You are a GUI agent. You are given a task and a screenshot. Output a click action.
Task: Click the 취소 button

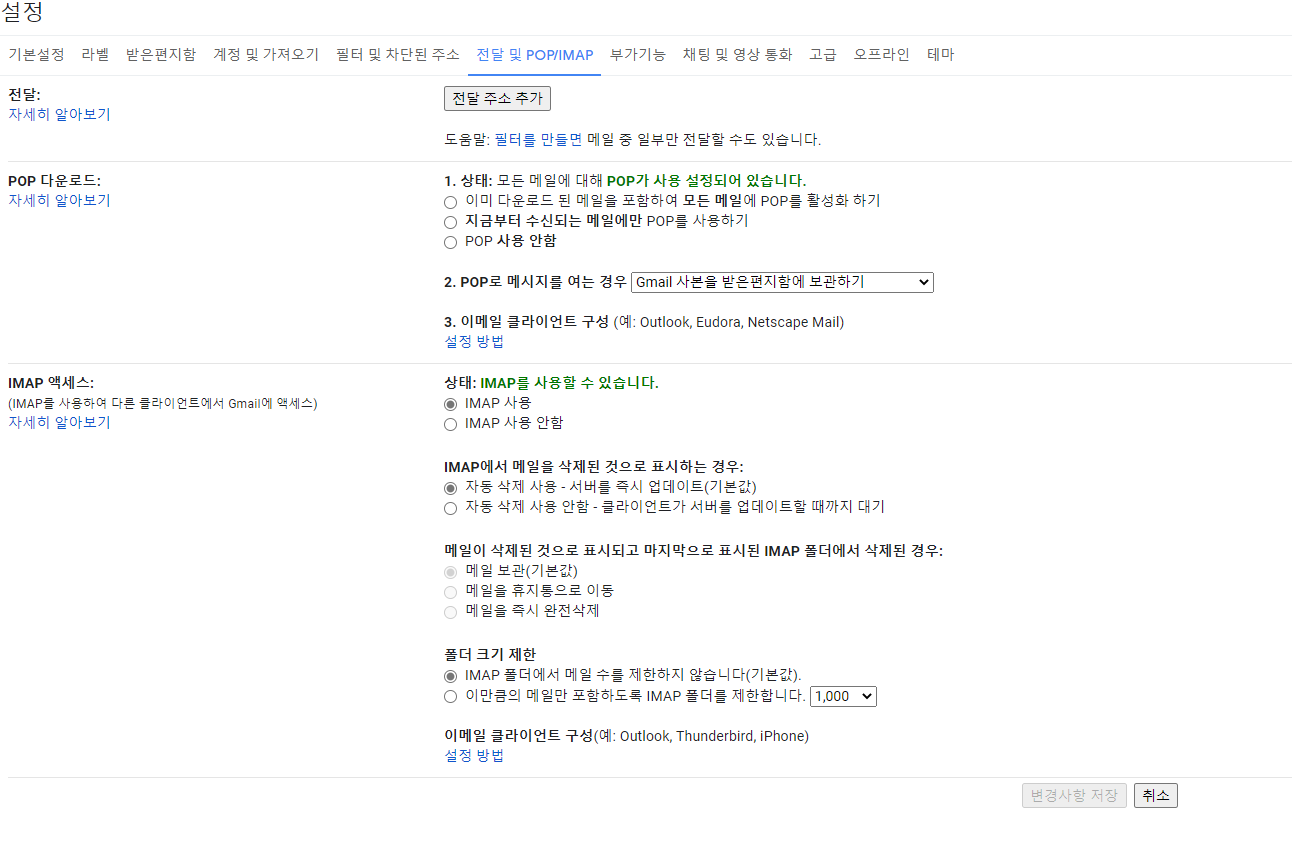1156,796
